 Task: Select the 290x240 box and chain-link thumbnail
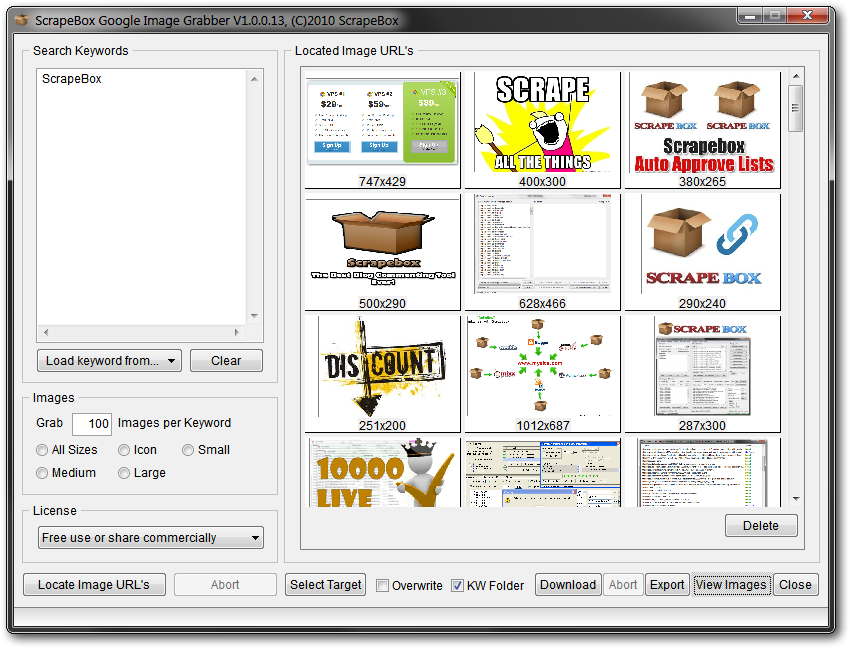click(x=702, y=244)
